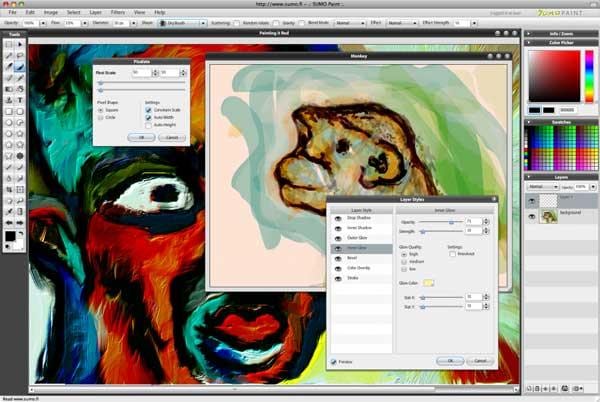Select the filled circle tool
This screenshot has width=600, height=402.
(20, 156)
